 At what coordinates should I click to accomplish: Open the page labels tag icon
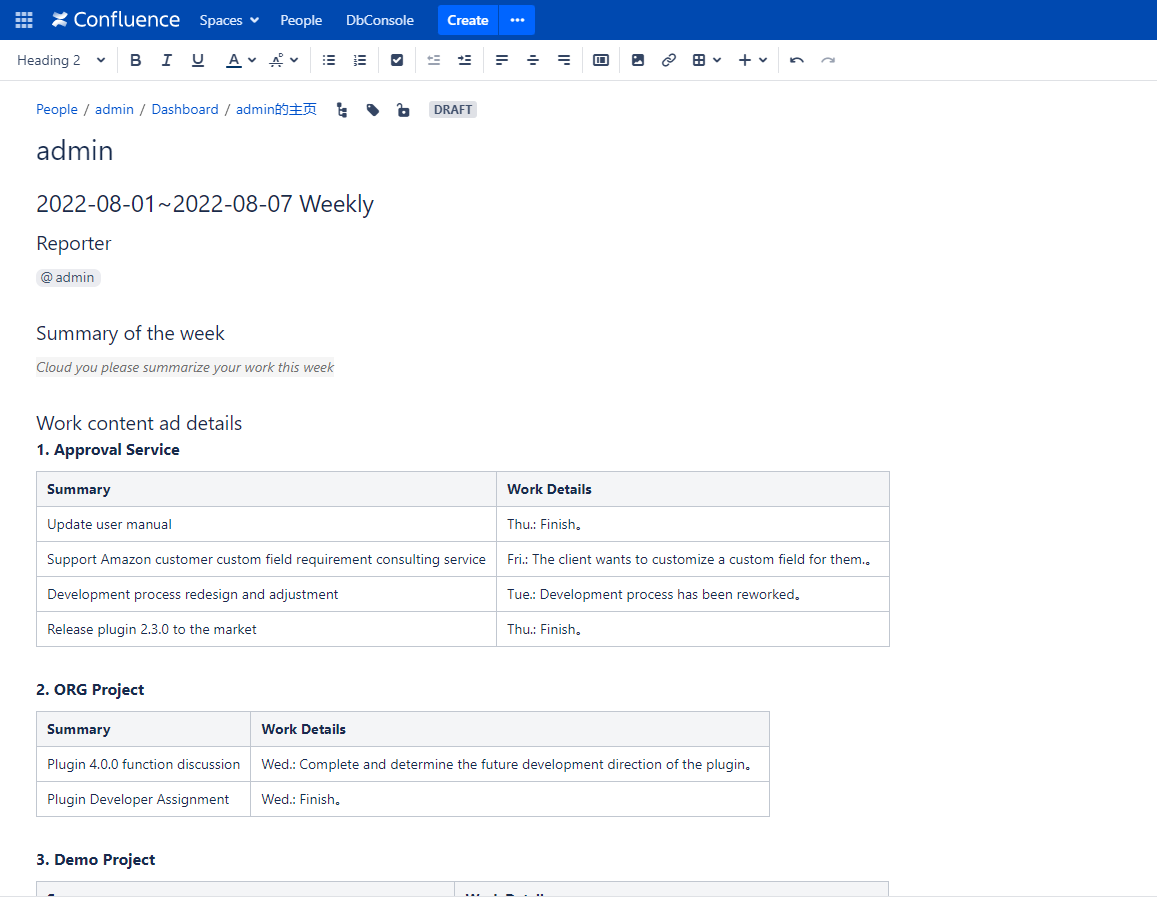point(373,110)
